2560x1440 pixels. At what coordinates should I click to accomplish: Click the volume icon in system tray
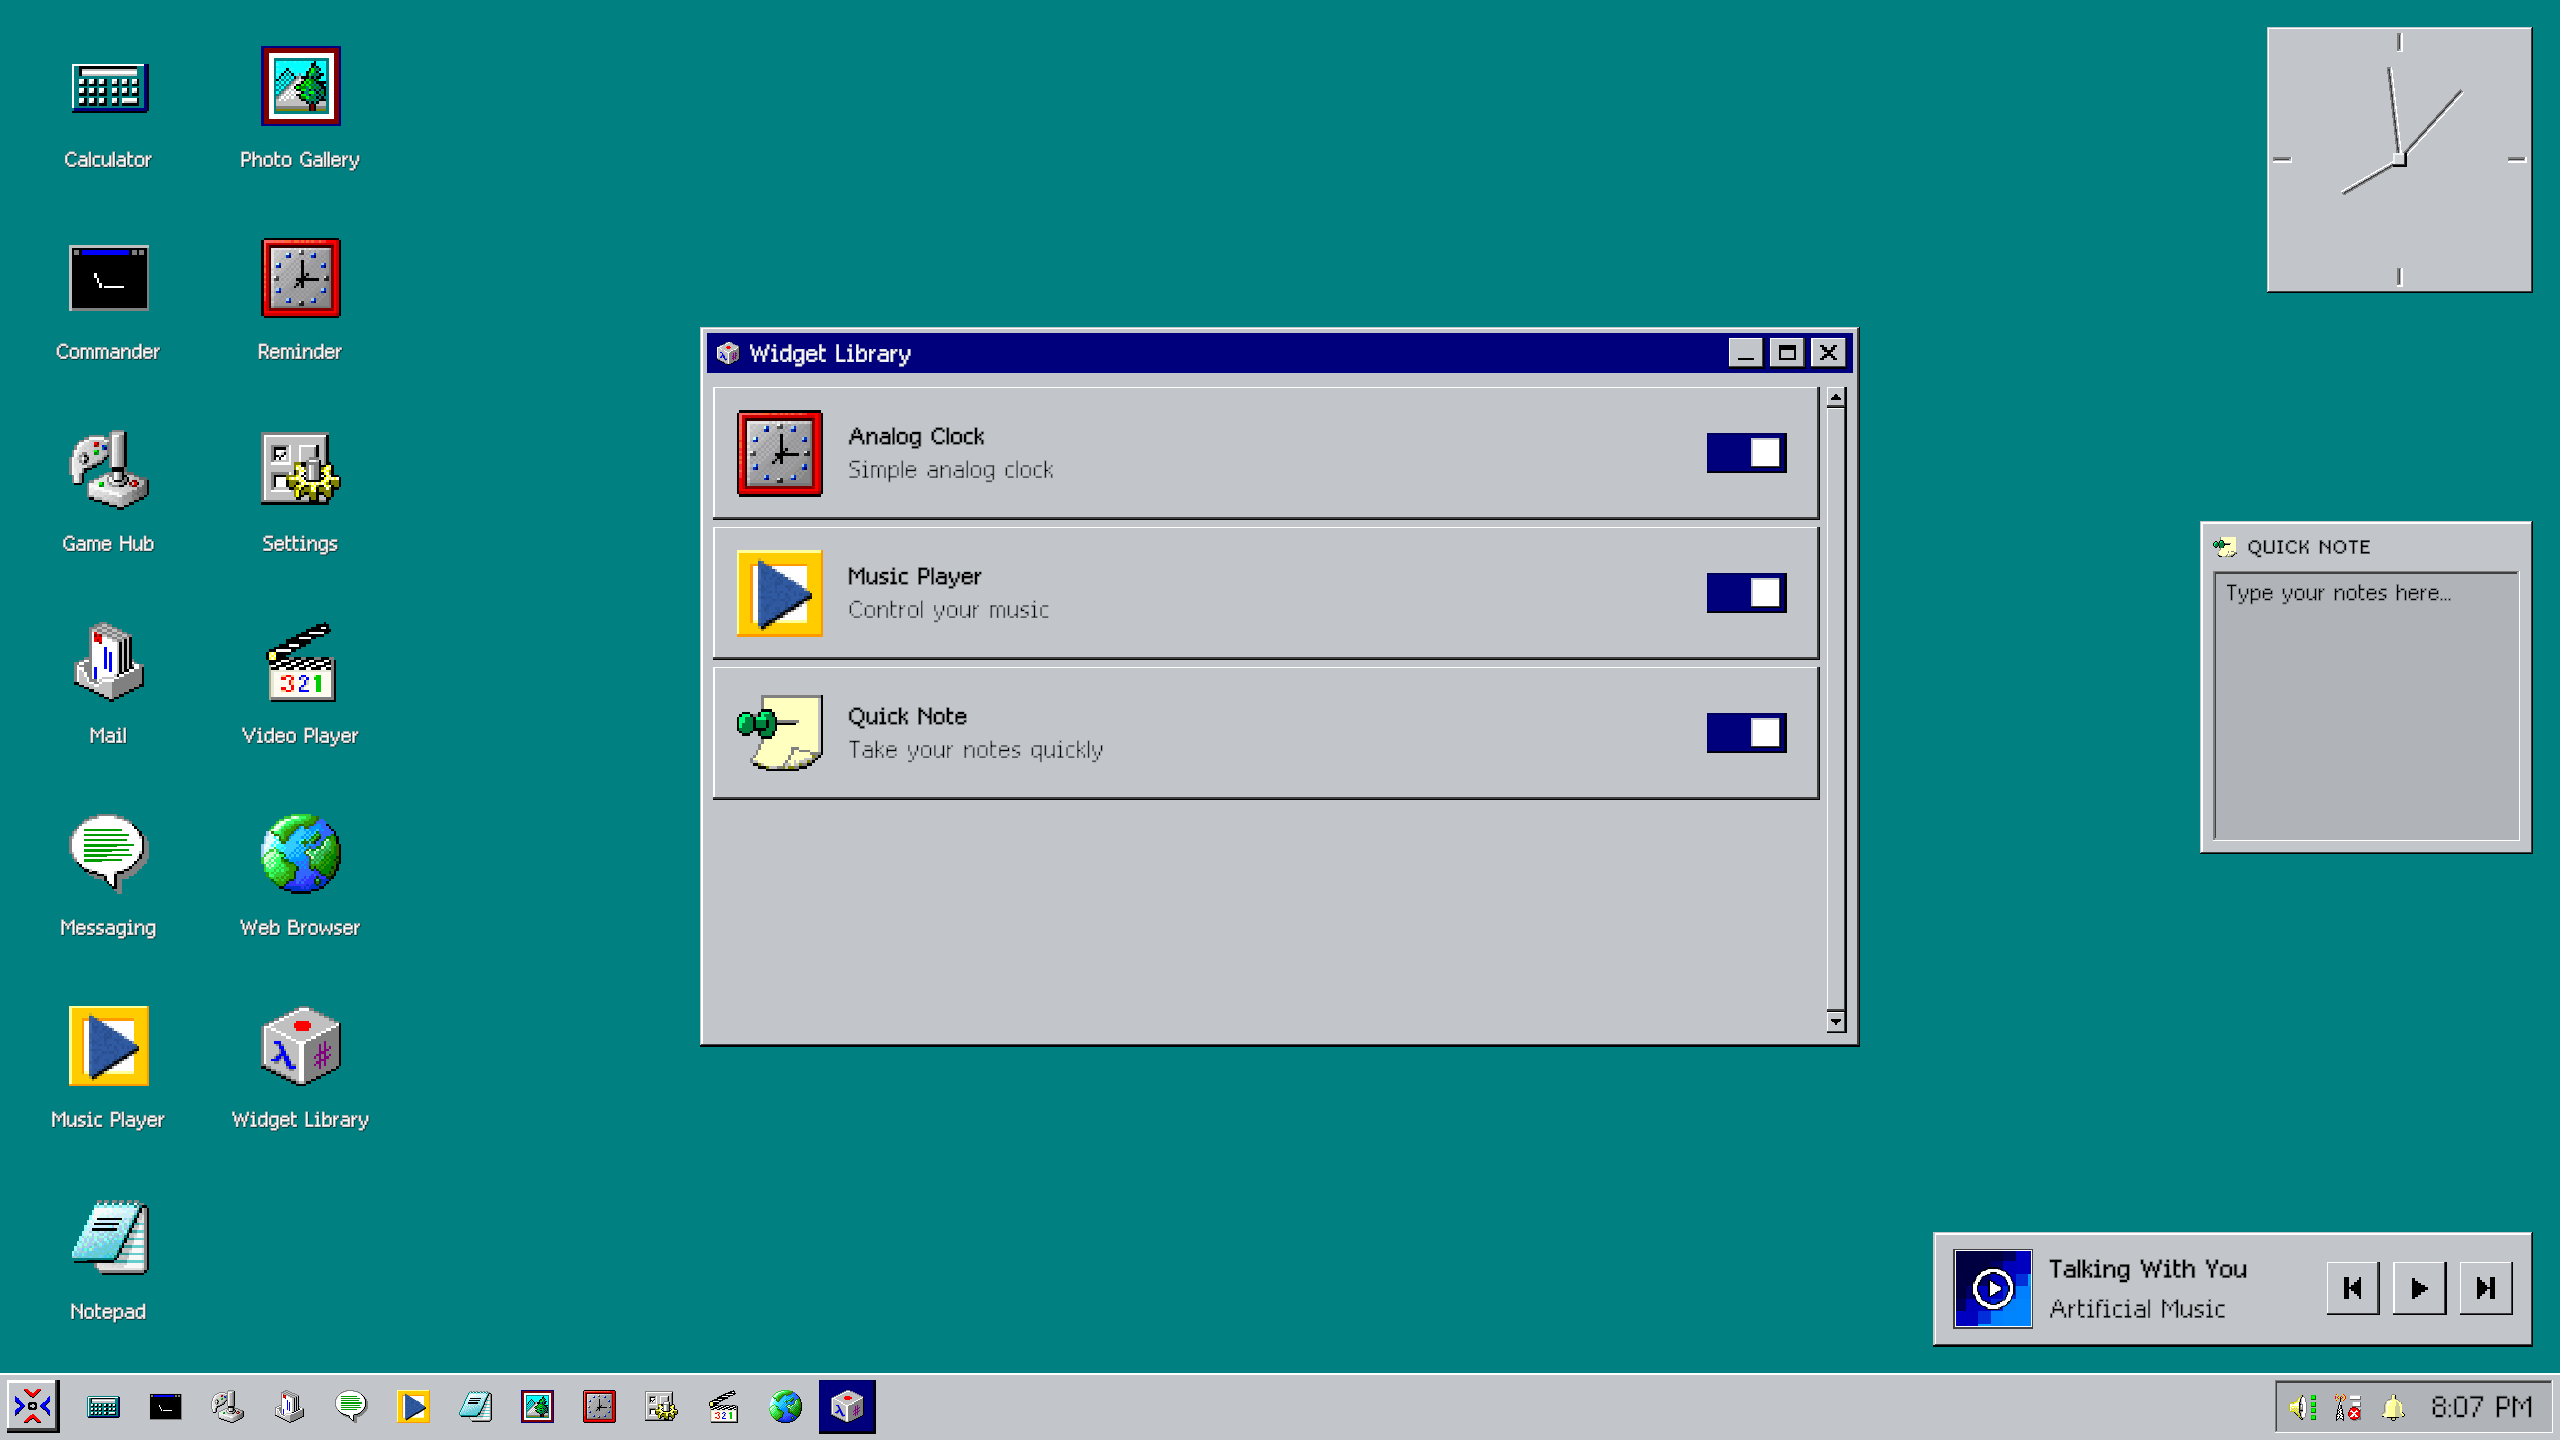2302,1408
